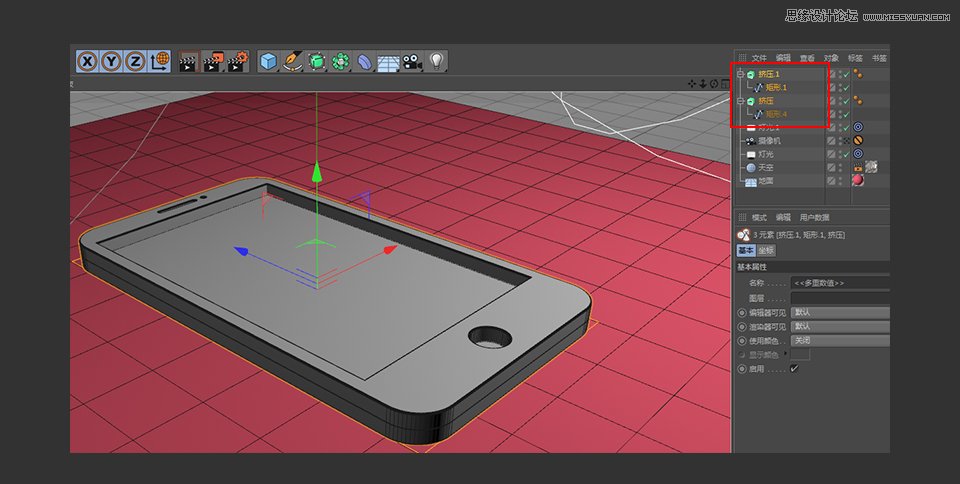Screen dimensions: 960x484
Task: Collapse the 挤压.1 tree node
Action: click(x=740, y=74)
